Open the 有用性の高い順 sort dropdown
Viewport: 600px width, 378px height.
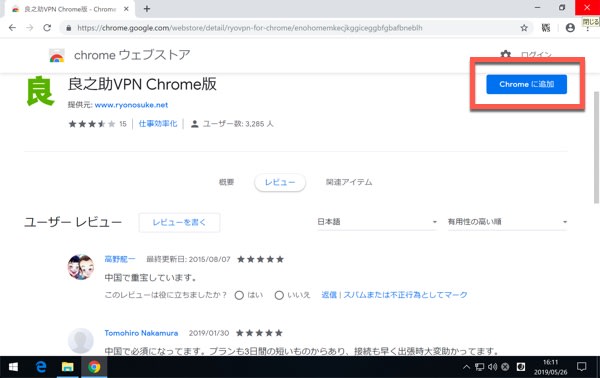(x=507, y=222)
